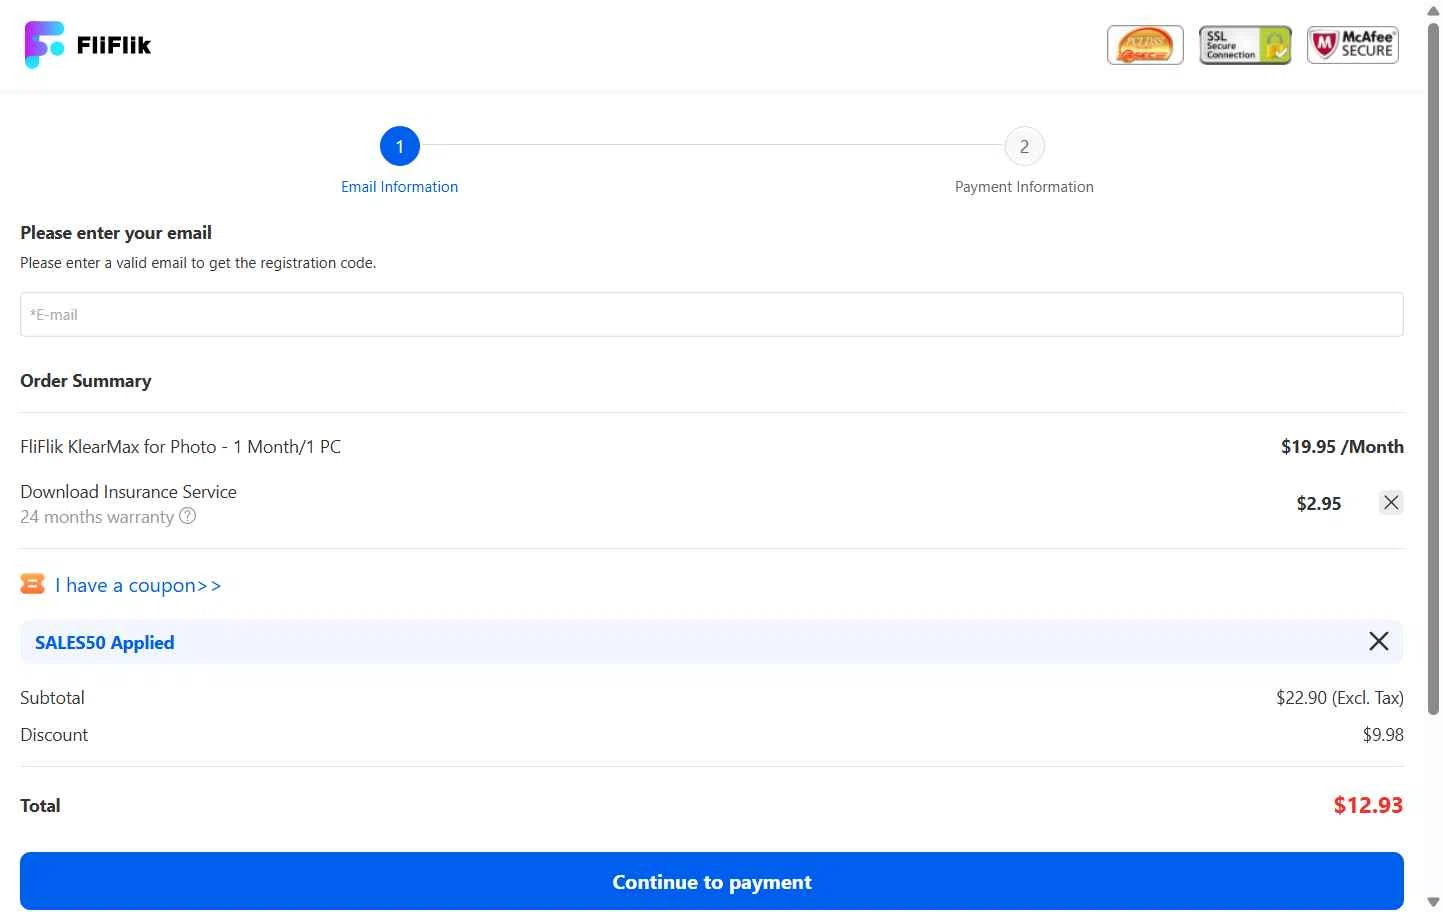The height and width of the screenshot is (912, 1443).
Task: Click the Payment Information step label
Action: (x=1024, y=187)
